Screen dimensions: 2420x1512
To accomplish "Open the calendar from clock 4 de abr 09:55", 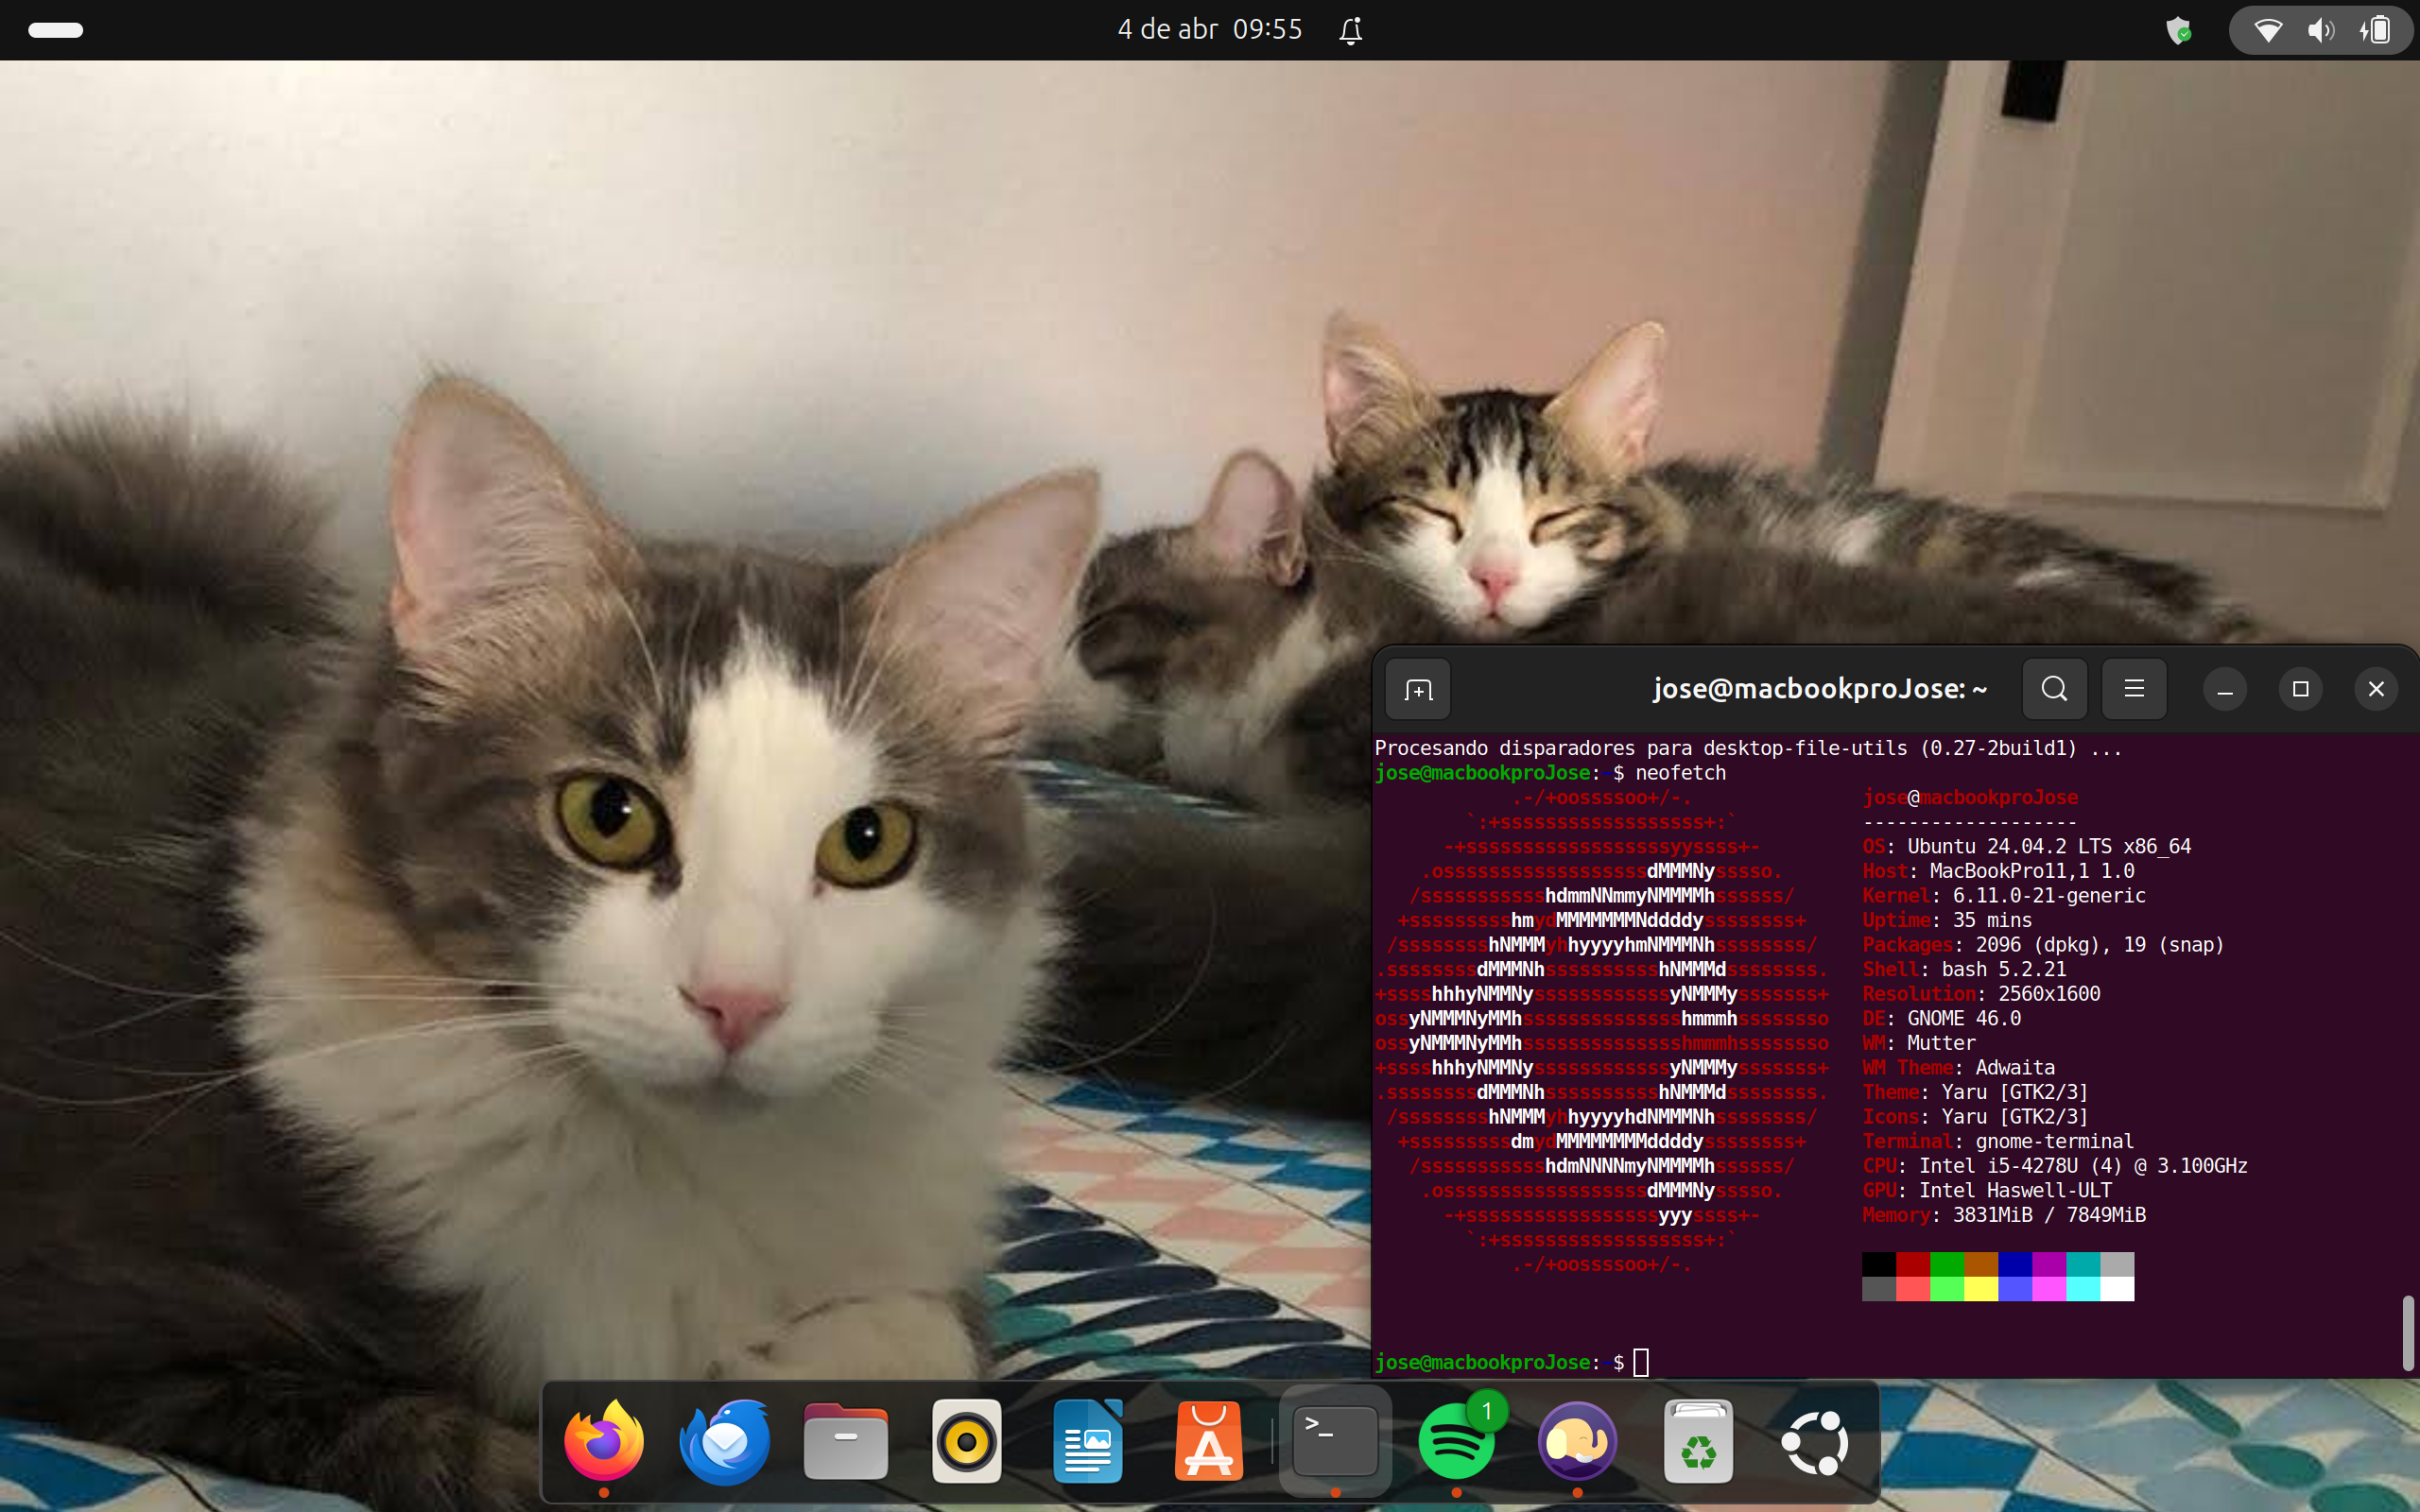I will pyautogui.click(x=1210, y=30).
